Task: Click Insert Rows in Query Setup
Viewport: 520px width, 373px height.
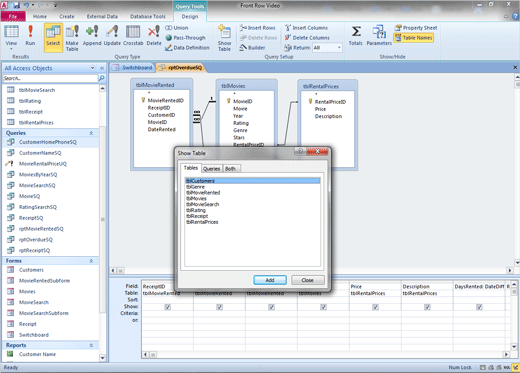Action: click(258, 28)
